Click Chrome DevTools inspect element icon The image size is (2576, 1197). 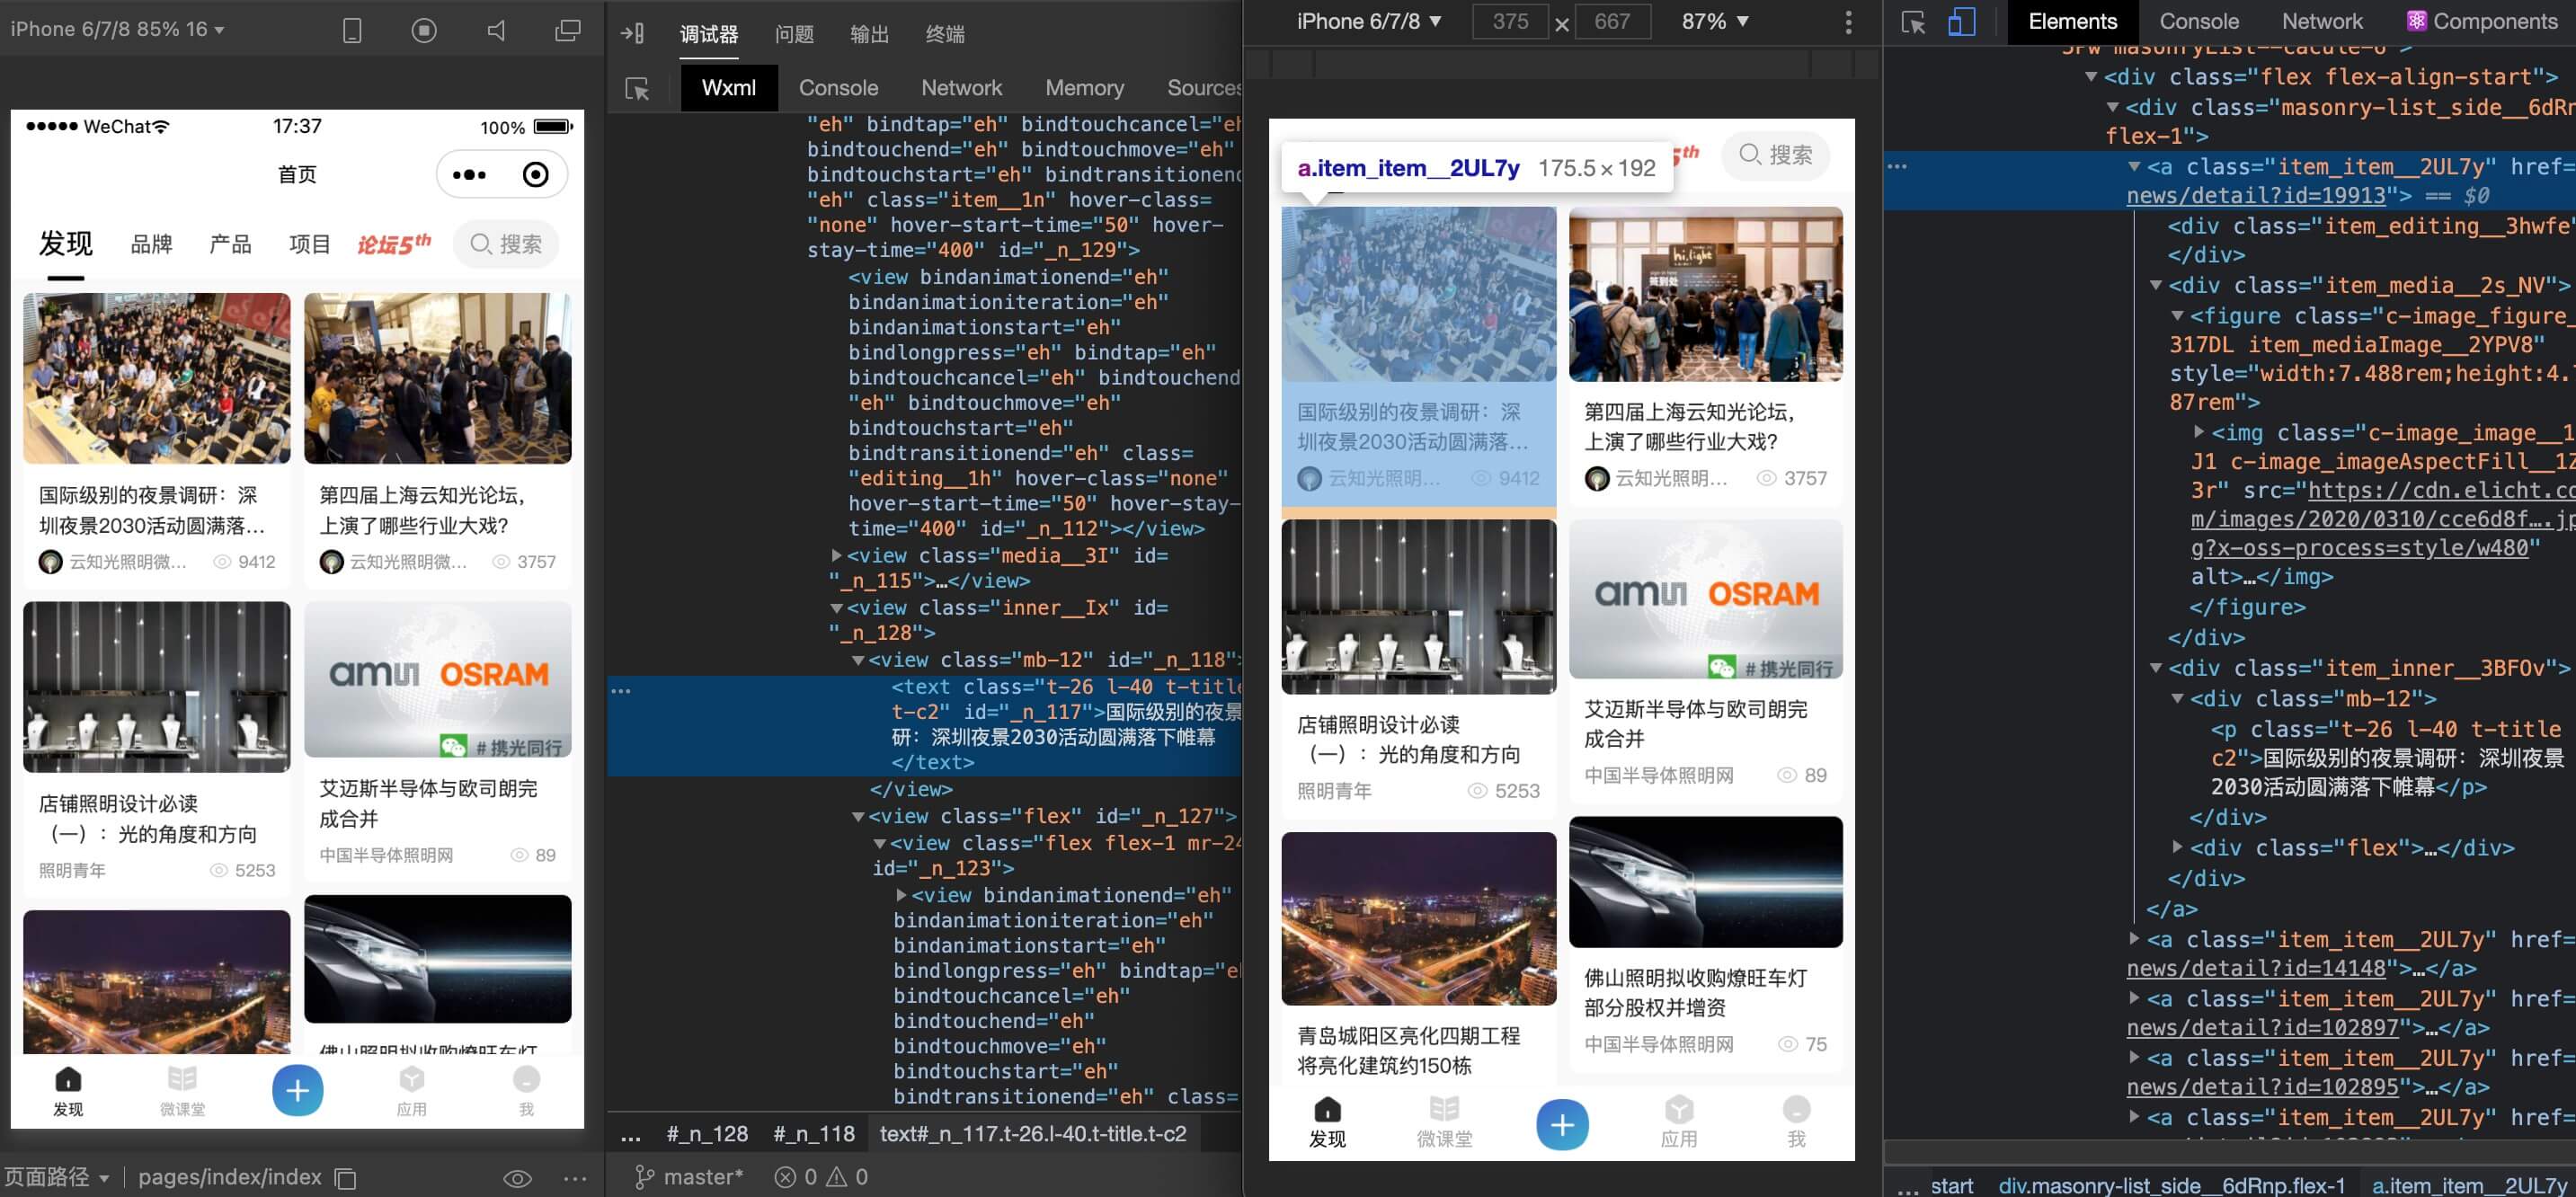tap(1912, 22)
